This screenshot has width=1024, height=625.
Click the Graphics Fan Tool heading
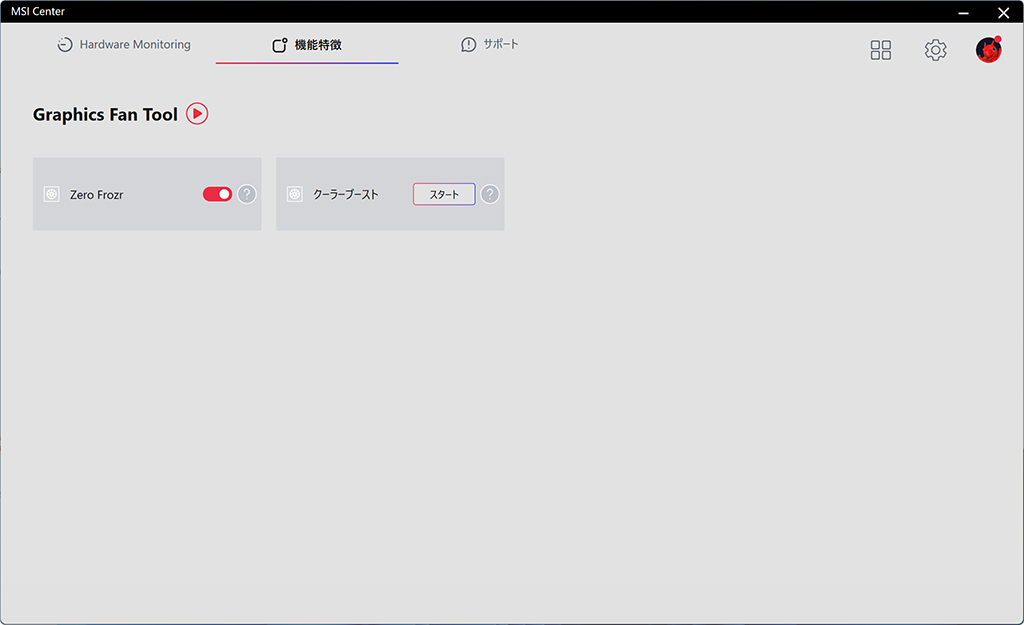pyautogui.click(x=105, y=114)
